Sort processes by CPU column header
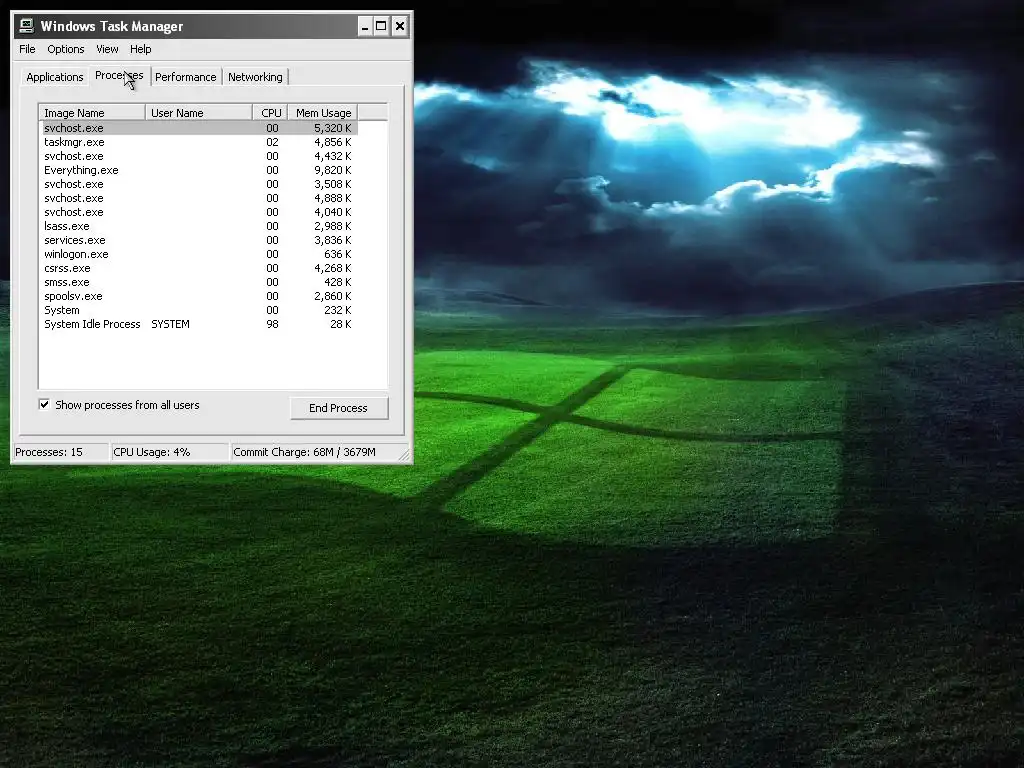 click(270, 113)
